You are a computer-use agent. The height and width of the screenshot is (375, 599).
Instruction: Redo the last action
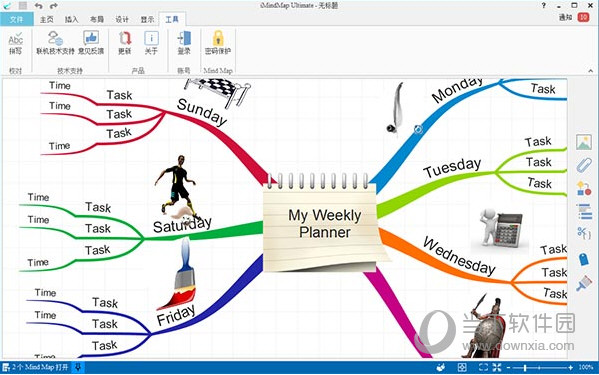[53, 6]
